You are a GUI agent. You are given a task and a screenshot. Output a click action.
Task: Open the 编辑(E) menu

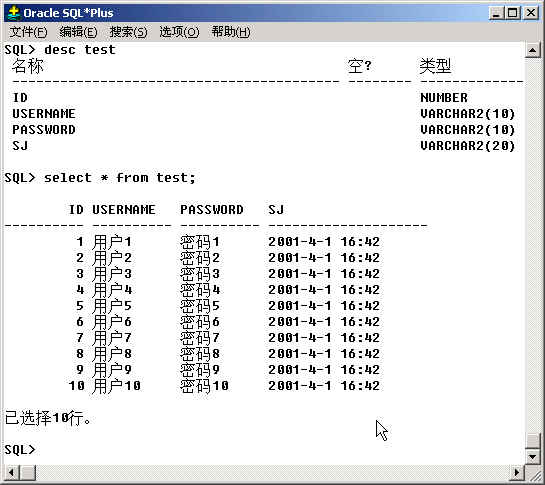click(78, 32)
